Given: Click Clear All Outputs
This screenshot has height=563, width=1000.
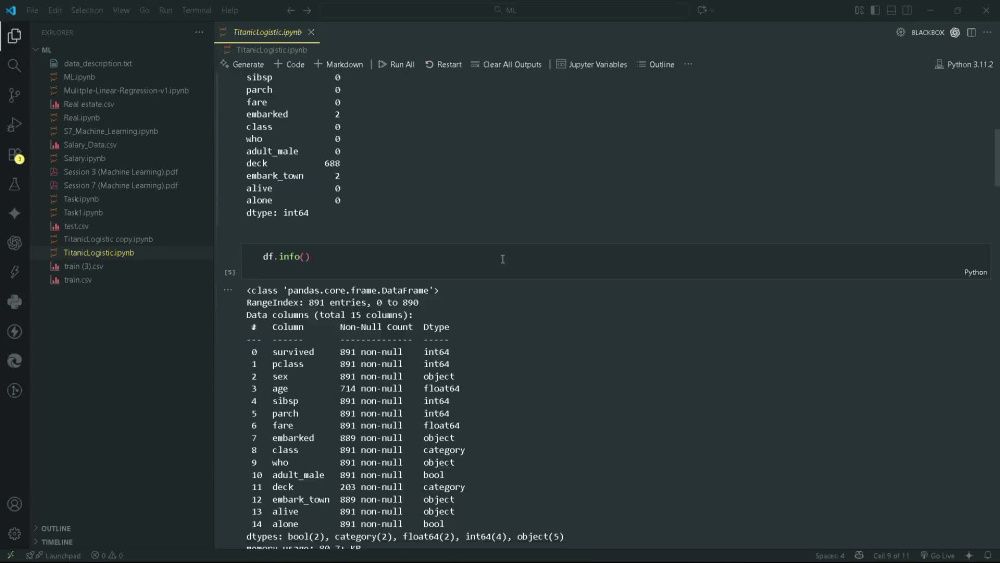Looking at the screenshot, I should [506, 64].
